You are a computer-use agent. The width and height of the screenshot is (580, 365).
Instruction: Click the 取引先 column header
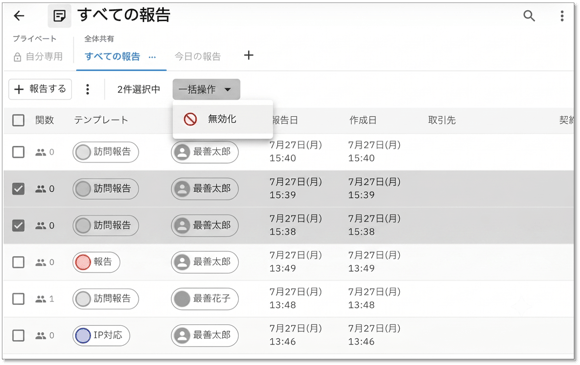pos(442,120)
